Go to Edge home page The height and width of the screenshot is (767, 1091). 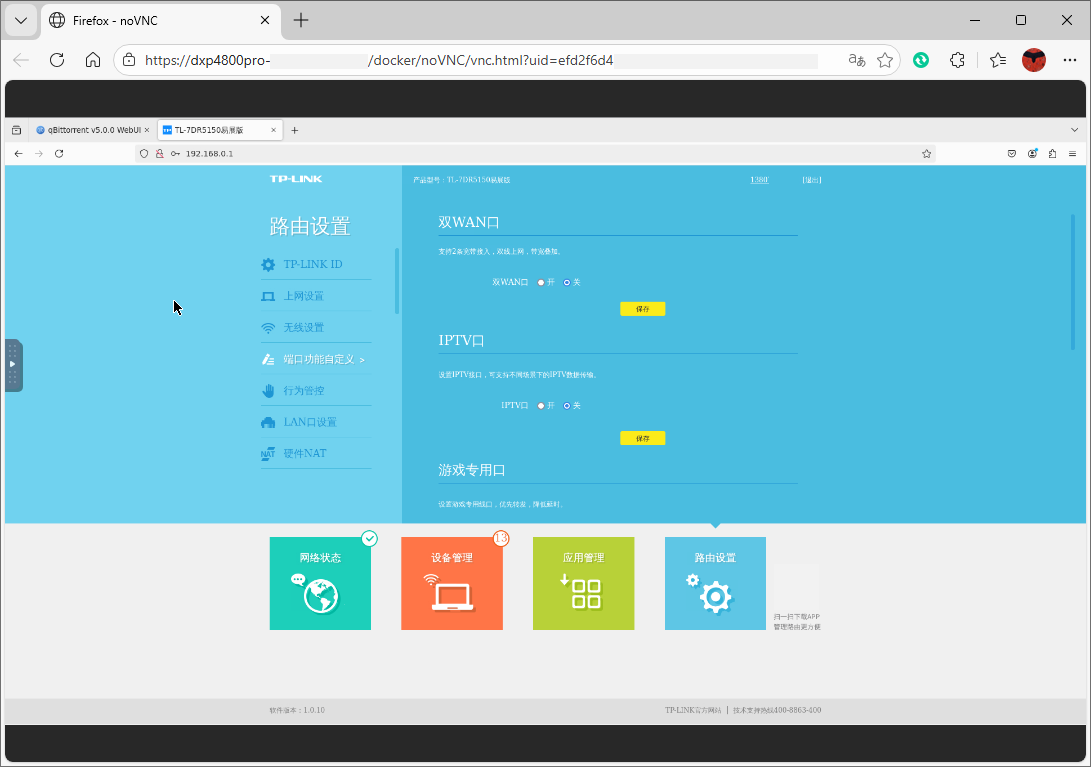[93, 60]
